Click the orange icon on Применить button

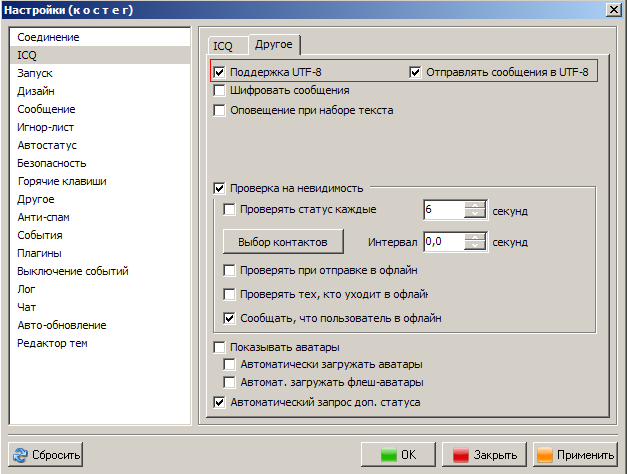coord(545,455)
